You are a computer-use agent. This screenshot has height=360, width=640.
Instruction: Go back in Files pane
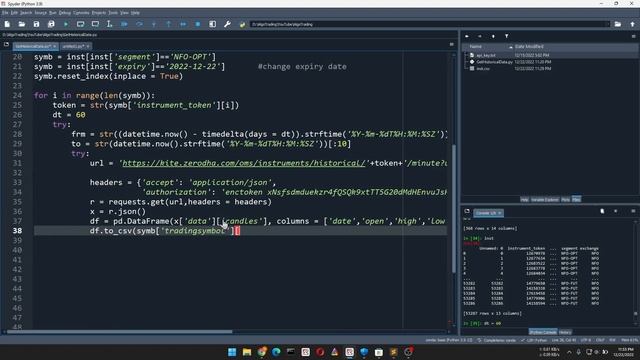[x=467, y=36]
